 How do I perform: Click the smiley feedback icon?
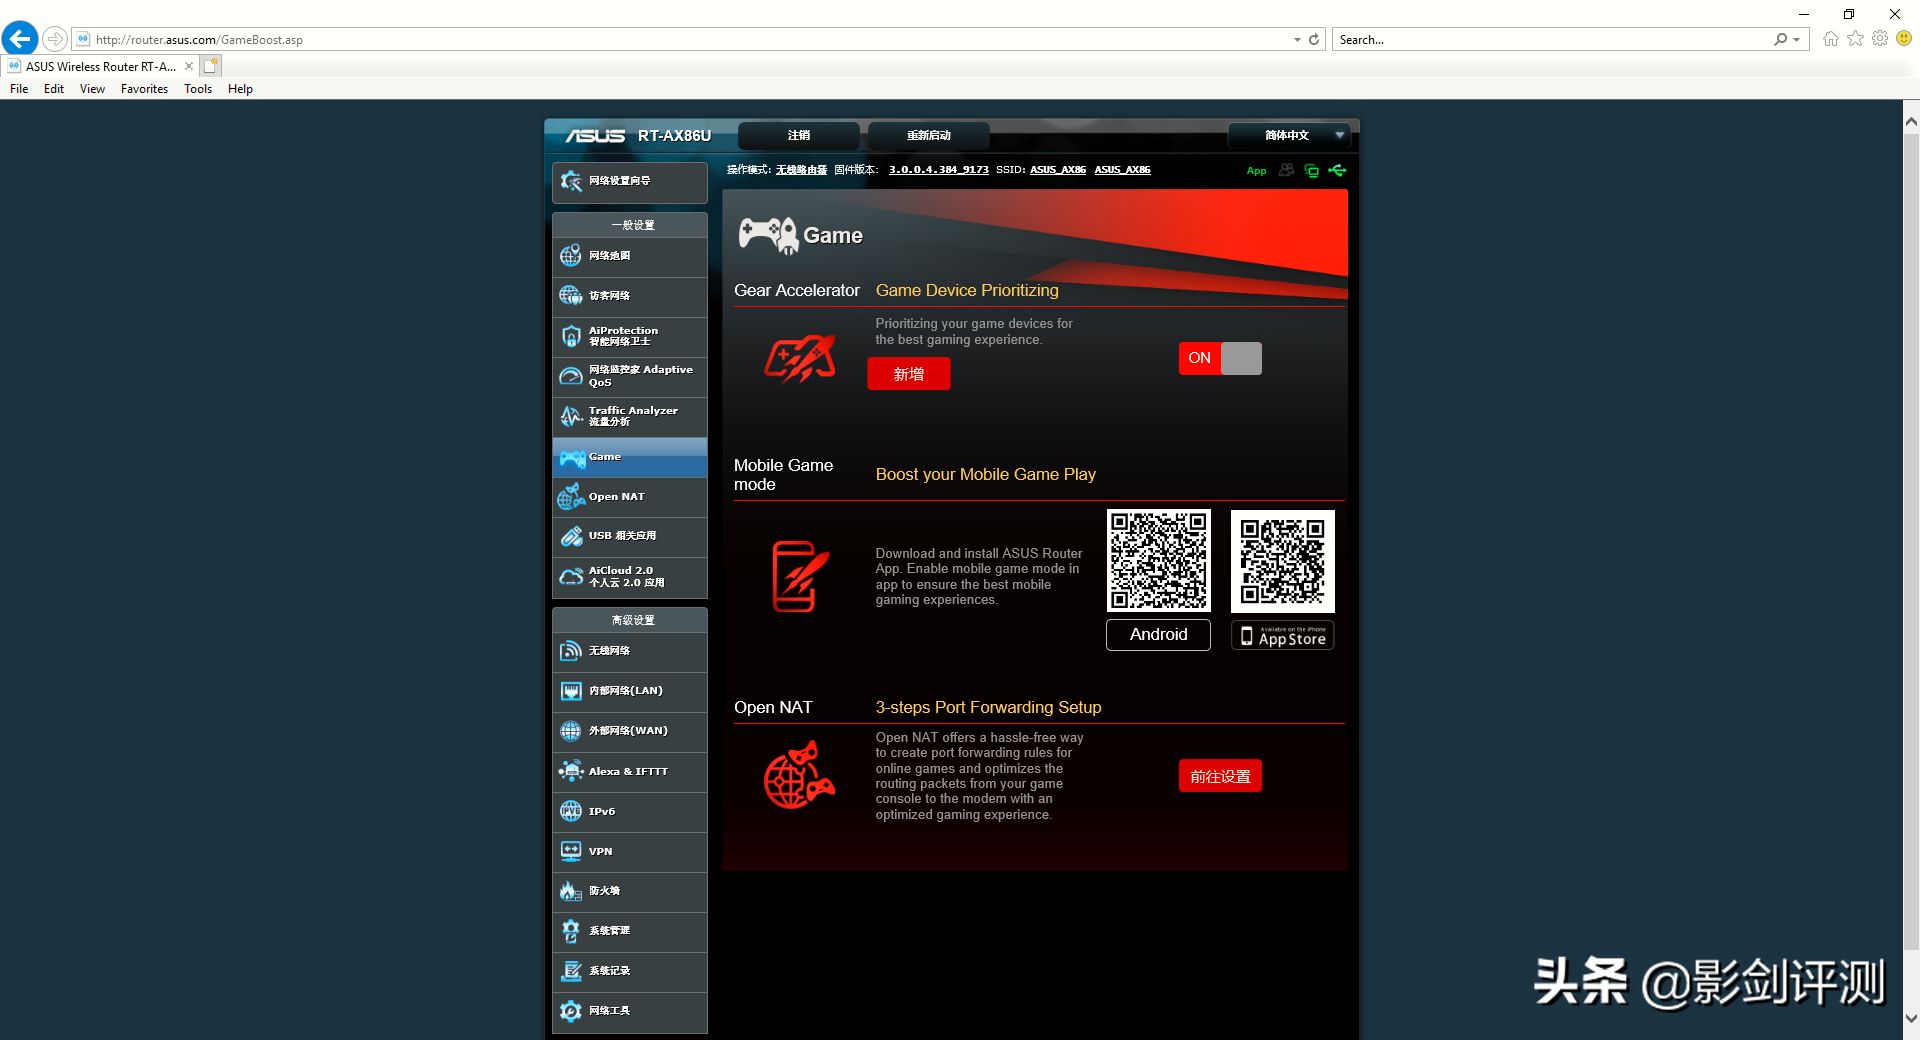pos(1905,39)
